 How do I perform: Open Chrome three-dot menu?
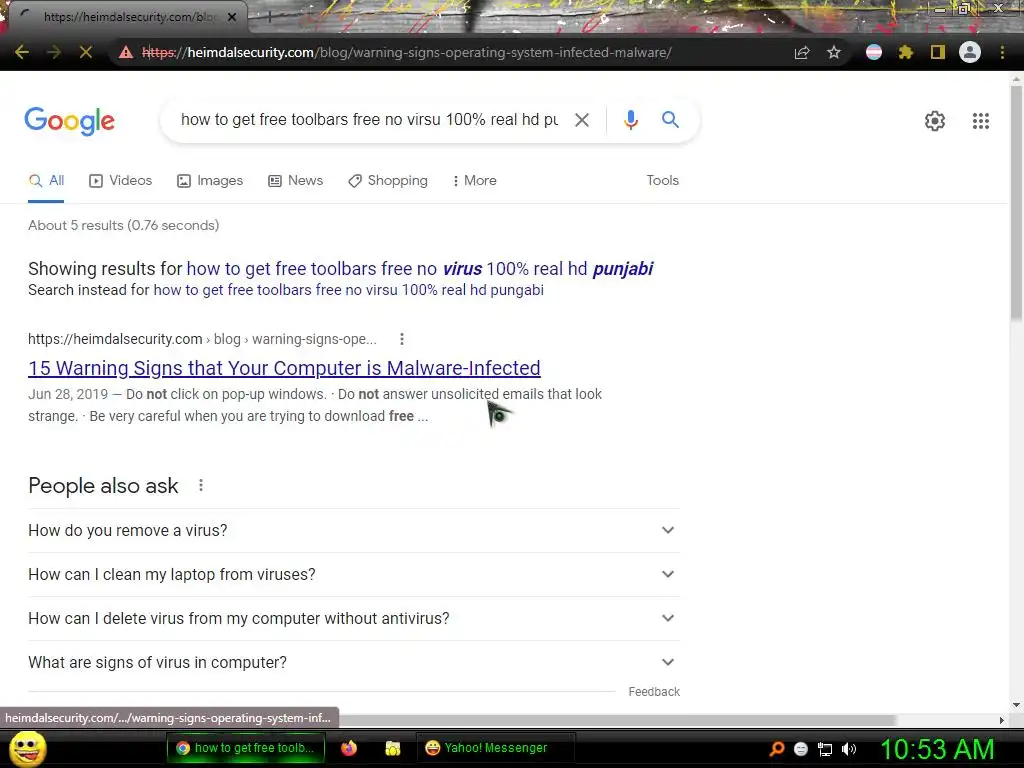(x=1002, y=52)
